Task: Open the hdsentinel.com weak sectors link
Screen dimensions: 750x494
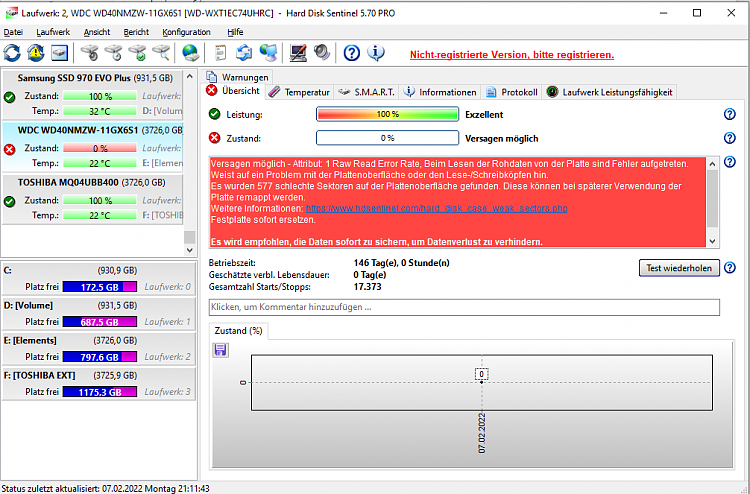Action: (x=436, y=209)
